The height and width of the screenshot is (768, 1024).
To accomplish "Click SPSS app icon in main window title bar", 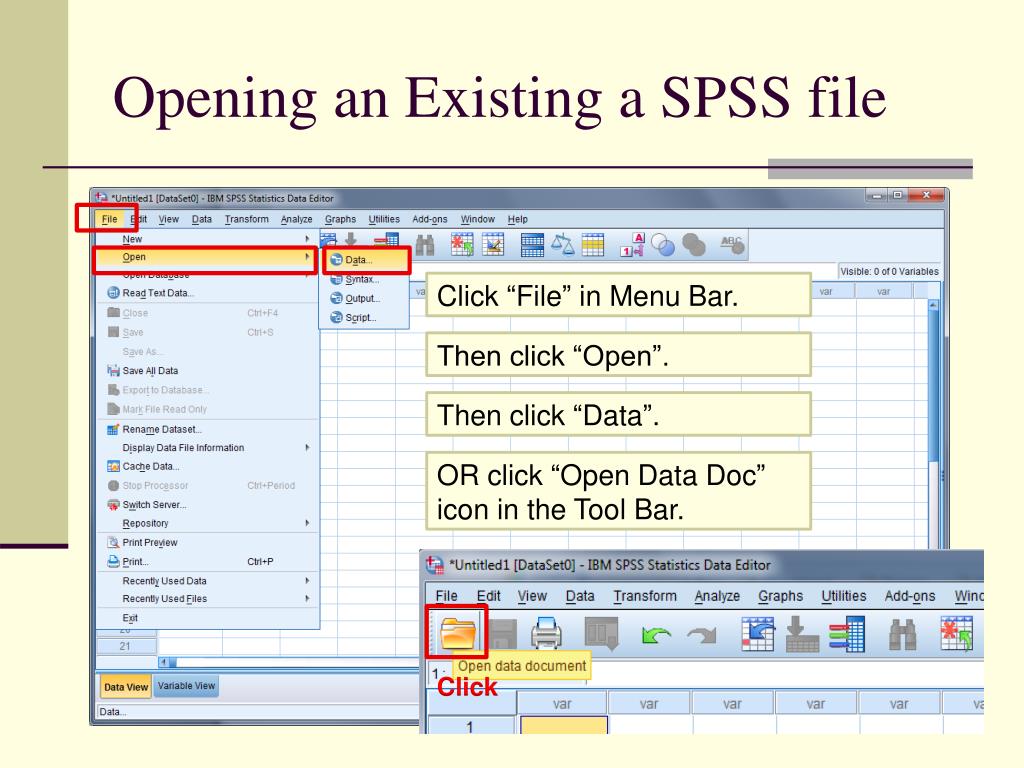I will (x=101, y=197).
